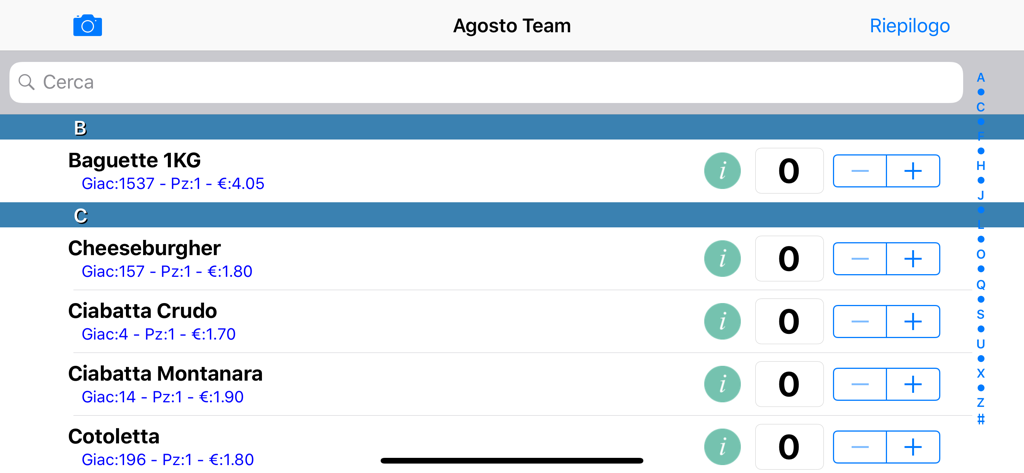The height and width of the screenshot is (473, 1024).
Task: Jump to # section in index
Action: pyautogui.click(x=981, y=419)
